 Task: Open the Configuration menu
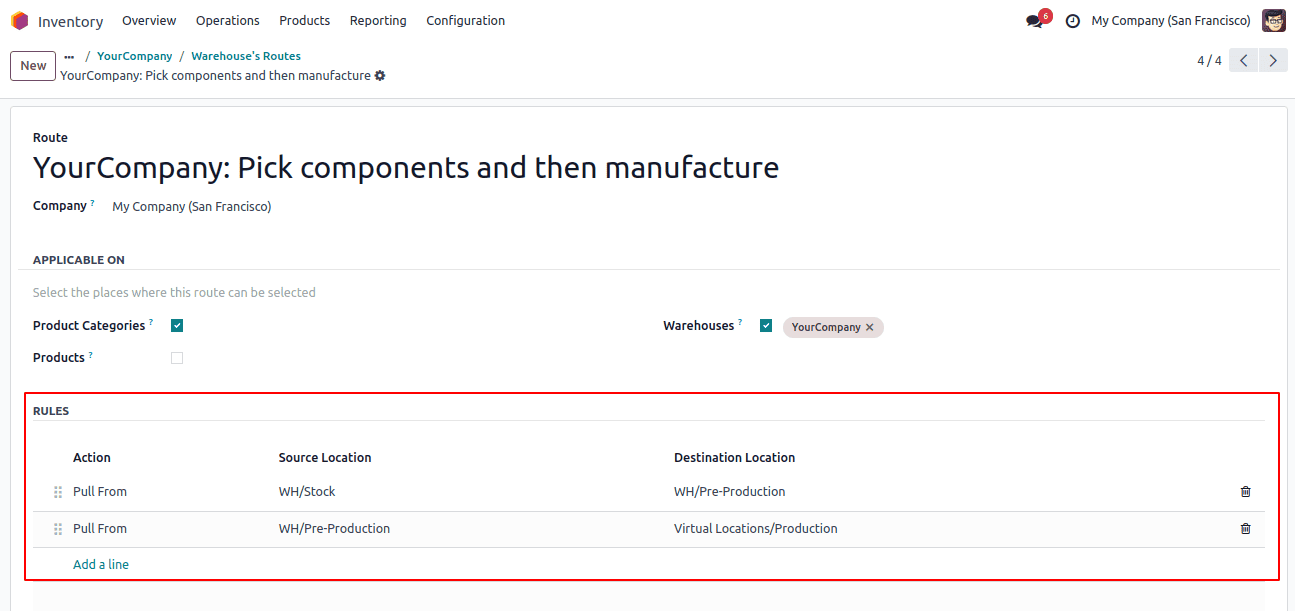pyautogui.click(x=465, y=21)
